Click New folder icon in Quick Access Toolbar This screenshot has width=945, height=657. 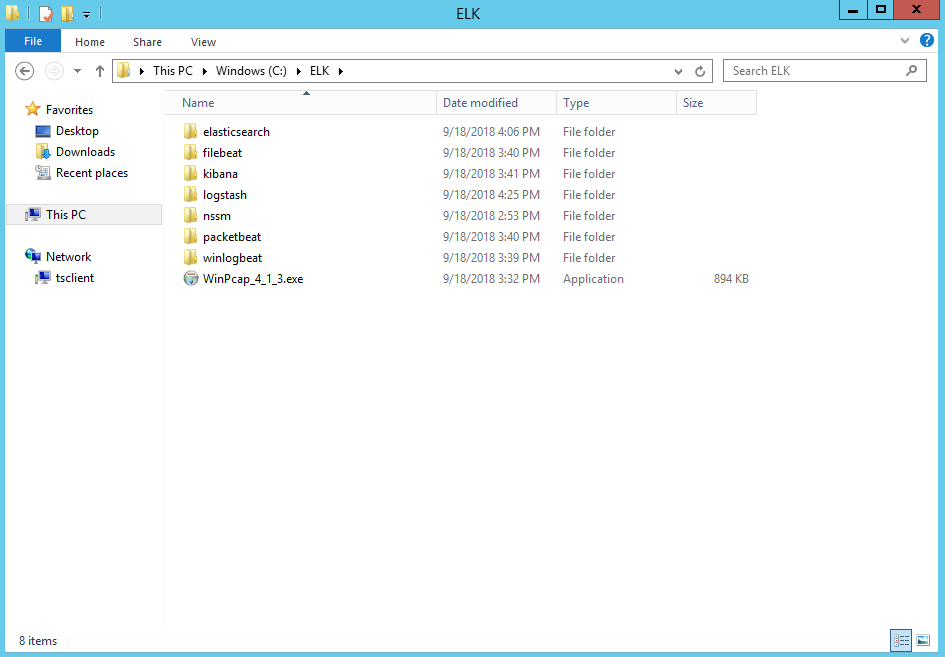68,13
